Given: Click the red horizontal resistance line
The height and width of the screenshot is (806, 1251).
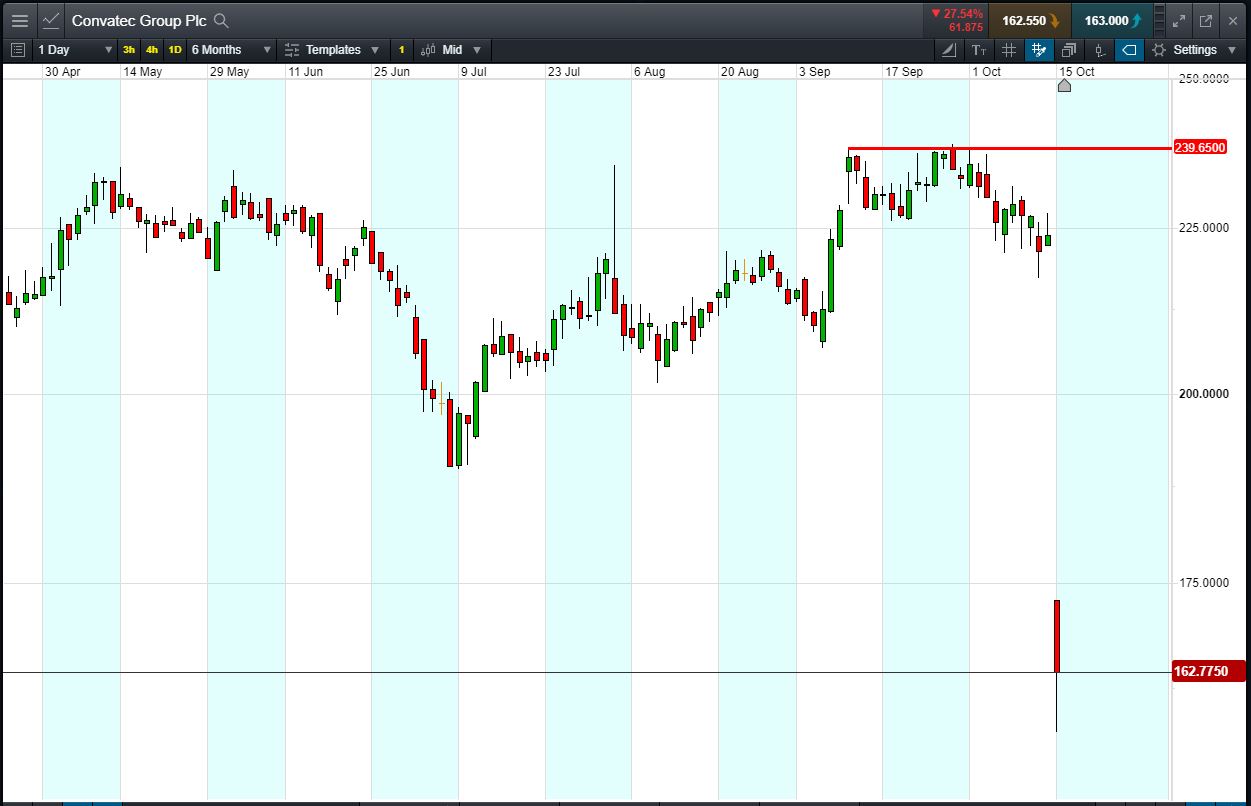Looking at the screenshot, I should click(1009, 148).
